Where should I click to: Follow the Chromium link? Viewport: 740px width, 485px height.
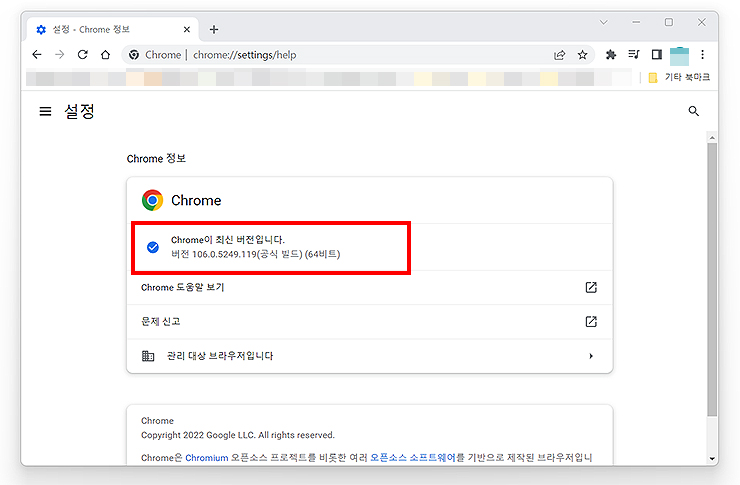click(x=207, y=458)
